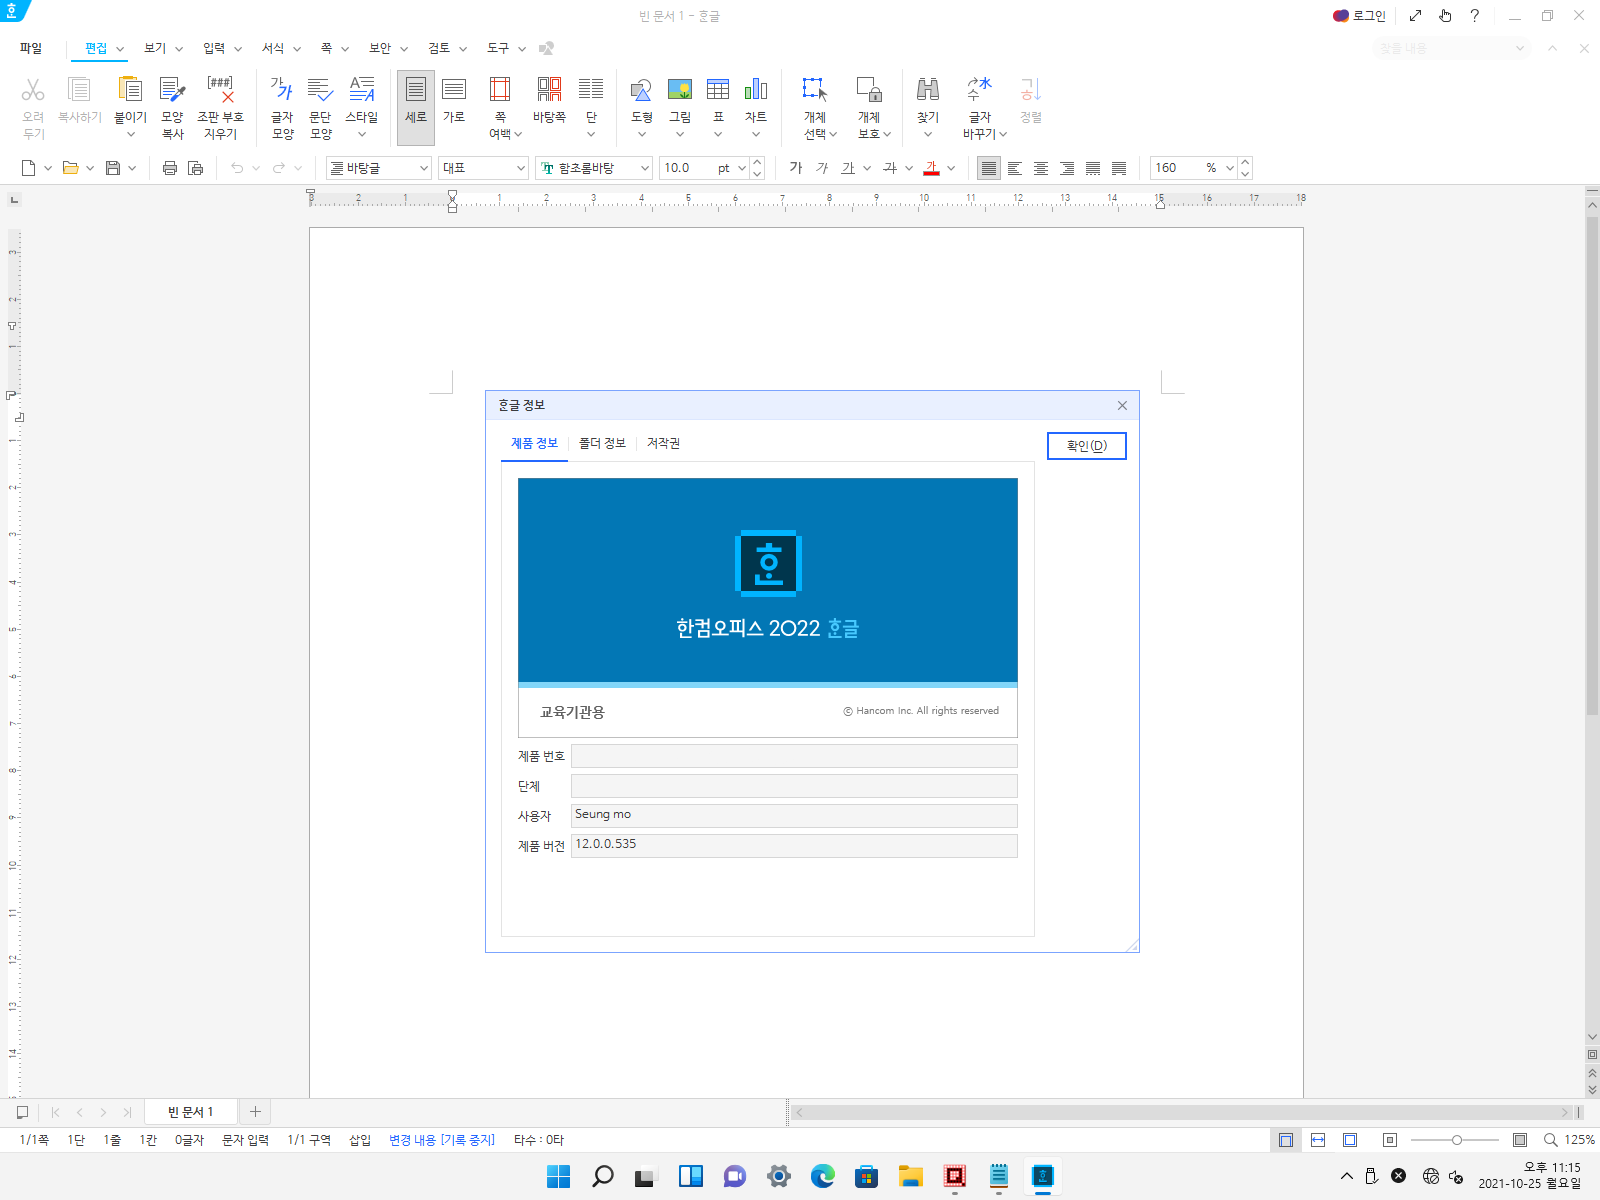Open the Format (서식) menu

coord(273,48)
